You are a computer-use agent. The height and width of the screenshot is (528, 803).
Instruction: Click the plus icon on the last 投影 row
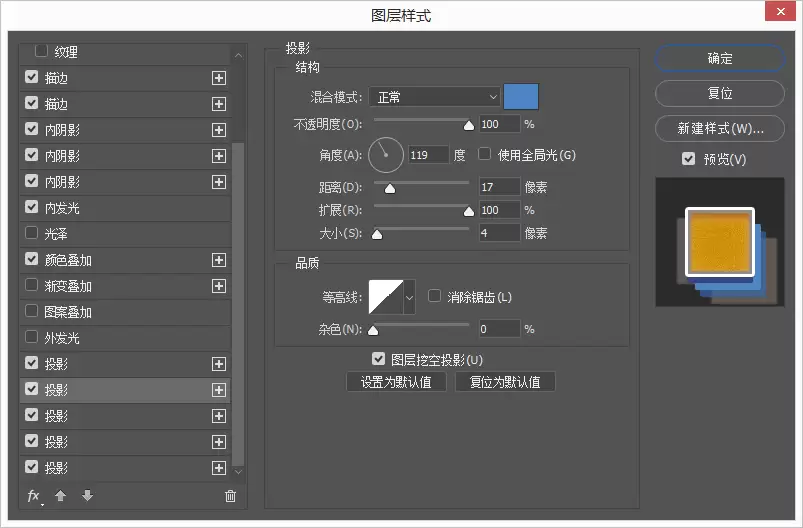tap(219, 468)
